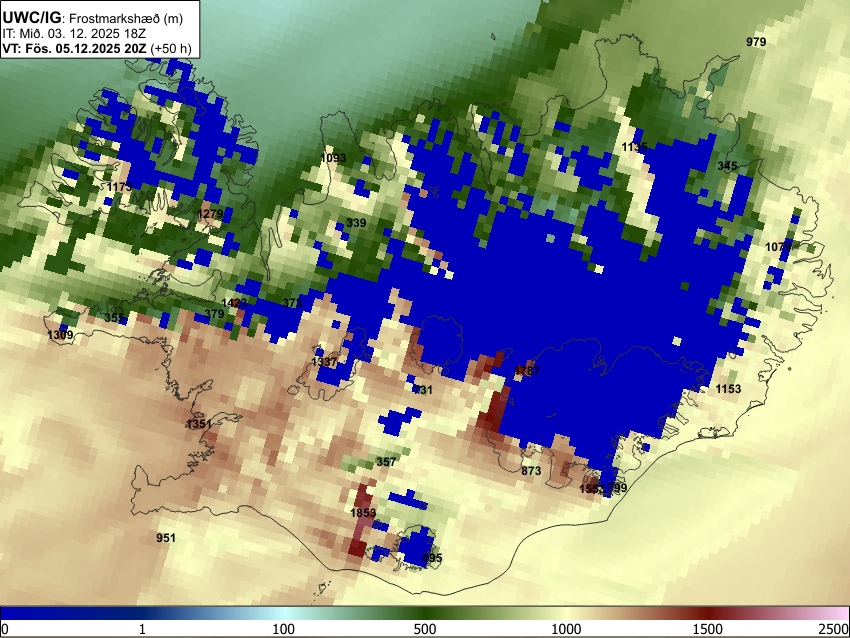Click the map title text "Frostmarkshæð (m)"
The image size is (850, 638).
pos(126,19)
